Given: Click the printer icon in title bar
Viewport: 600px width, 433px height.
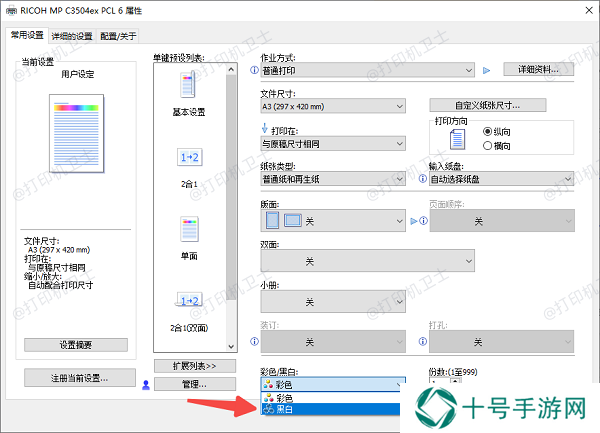Looking at the screenshot, I should [11, 11].
